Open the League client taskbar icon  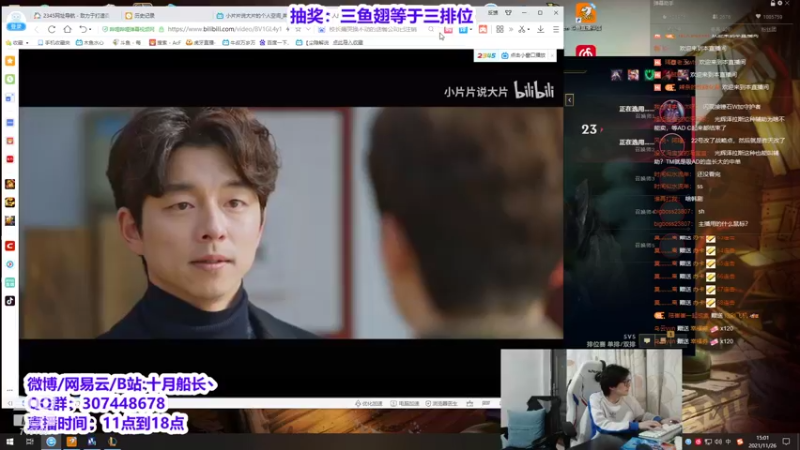point(112,441)
